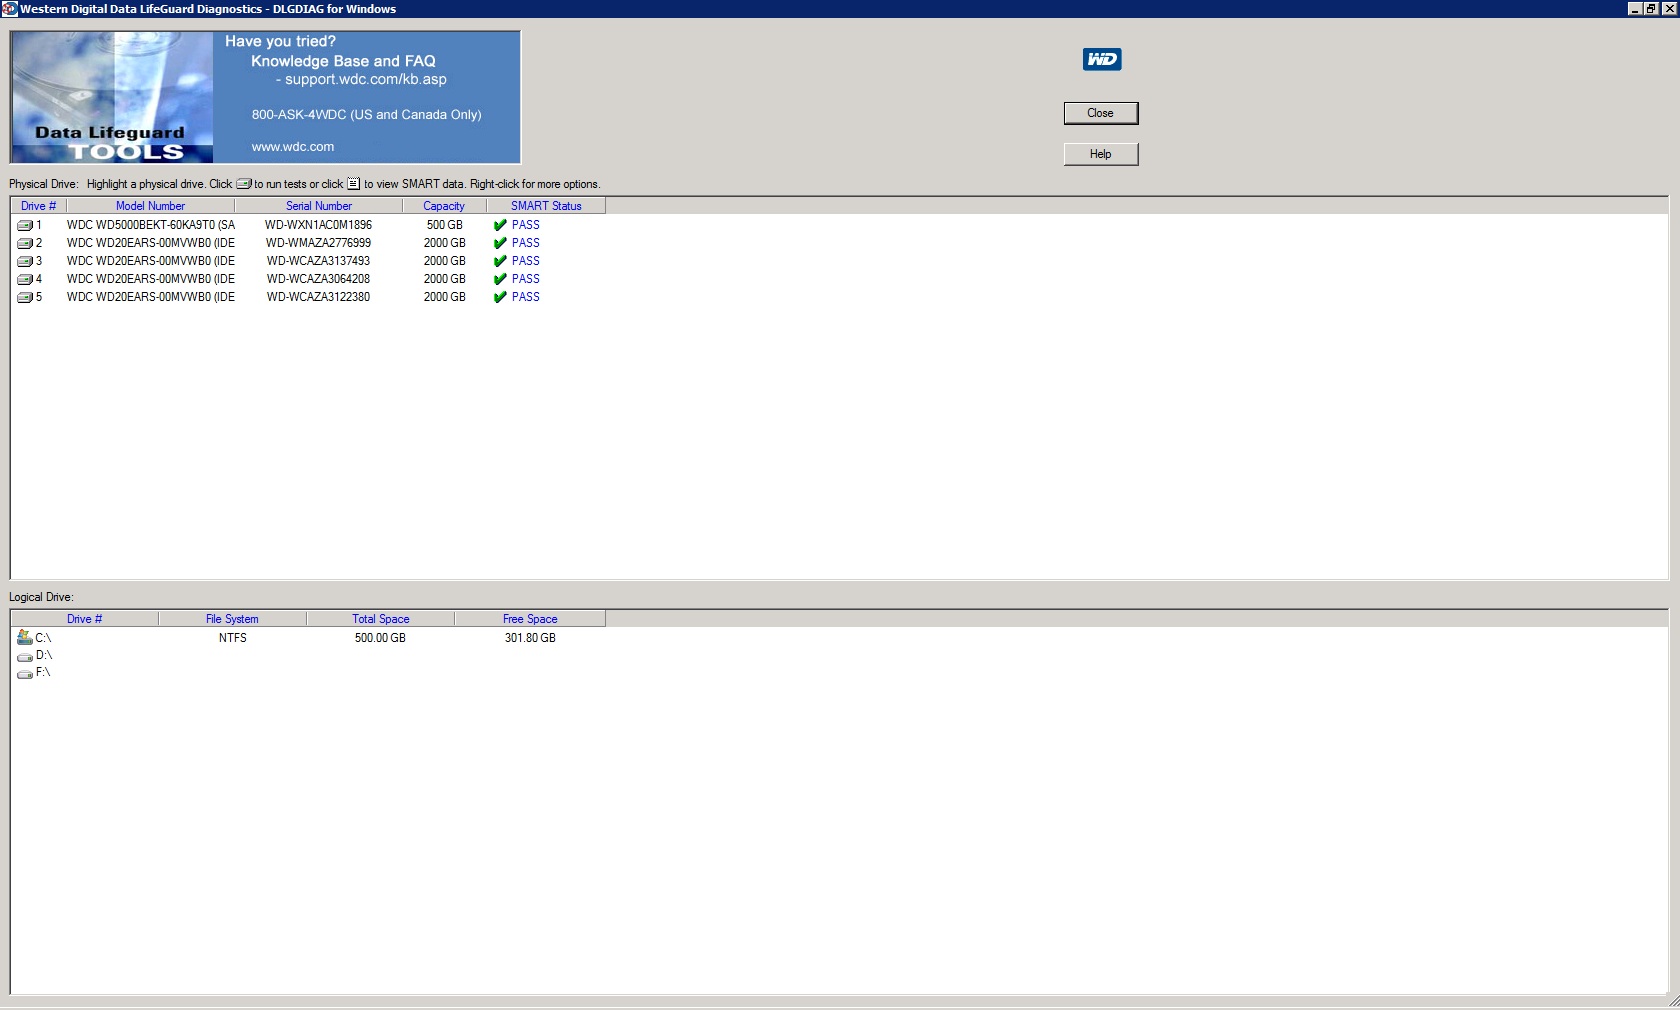Click the green check for serial WD-WCAZA3064208

coord(500,279)
